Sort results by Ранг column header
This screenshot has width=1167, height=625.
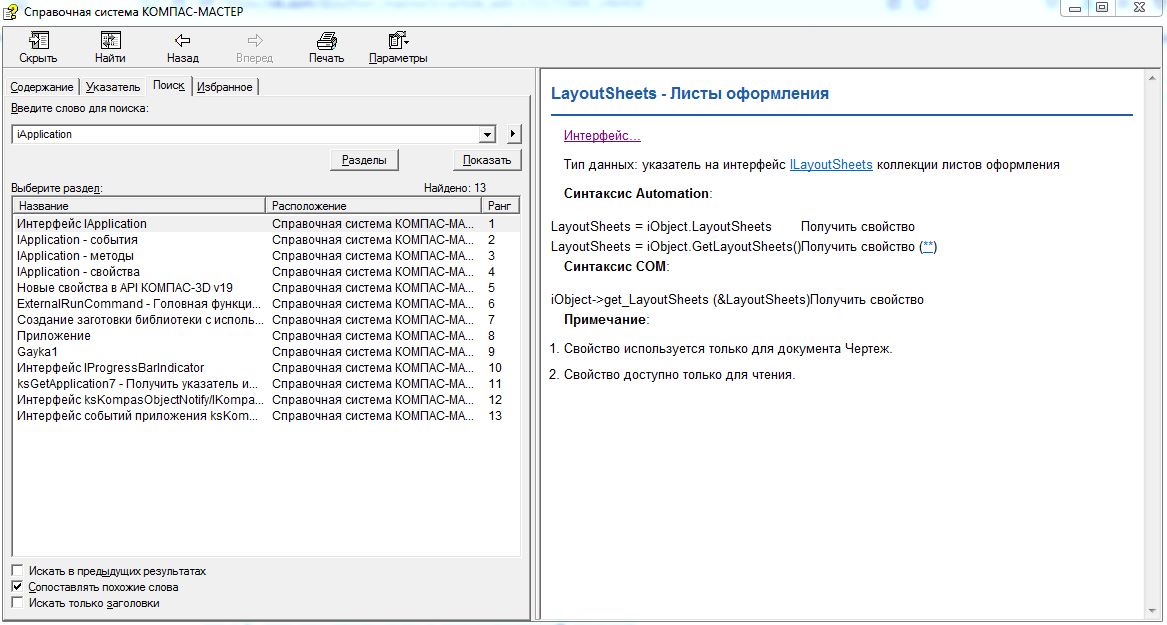[501, 206]
